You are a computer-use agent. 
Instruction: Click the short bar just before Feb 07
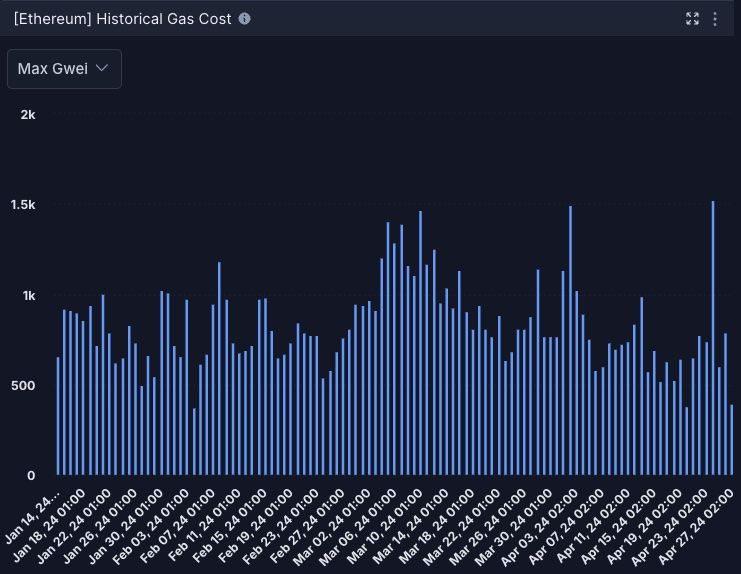194,441
